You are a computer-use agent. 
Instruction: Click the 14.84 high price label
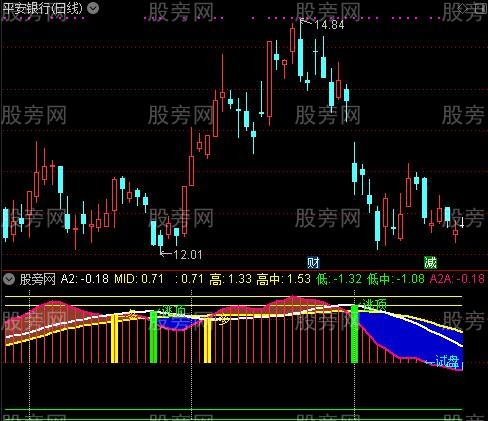329,25
